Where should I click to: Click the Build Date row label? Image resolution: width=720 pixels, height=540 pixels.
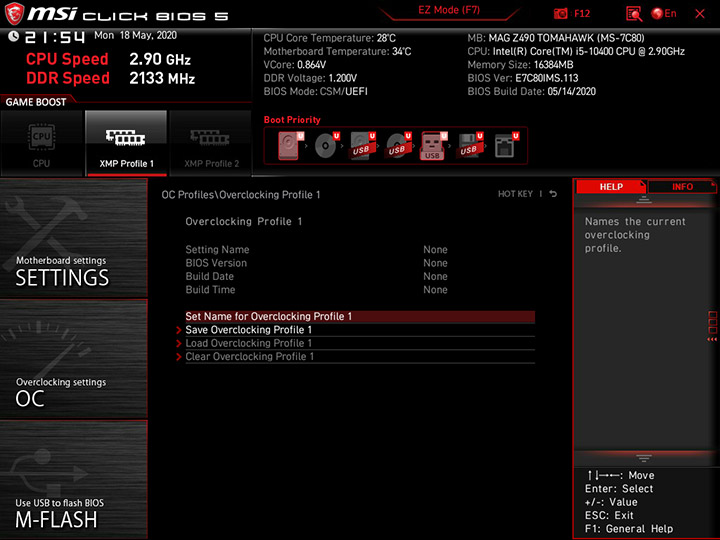pos(209,276)
